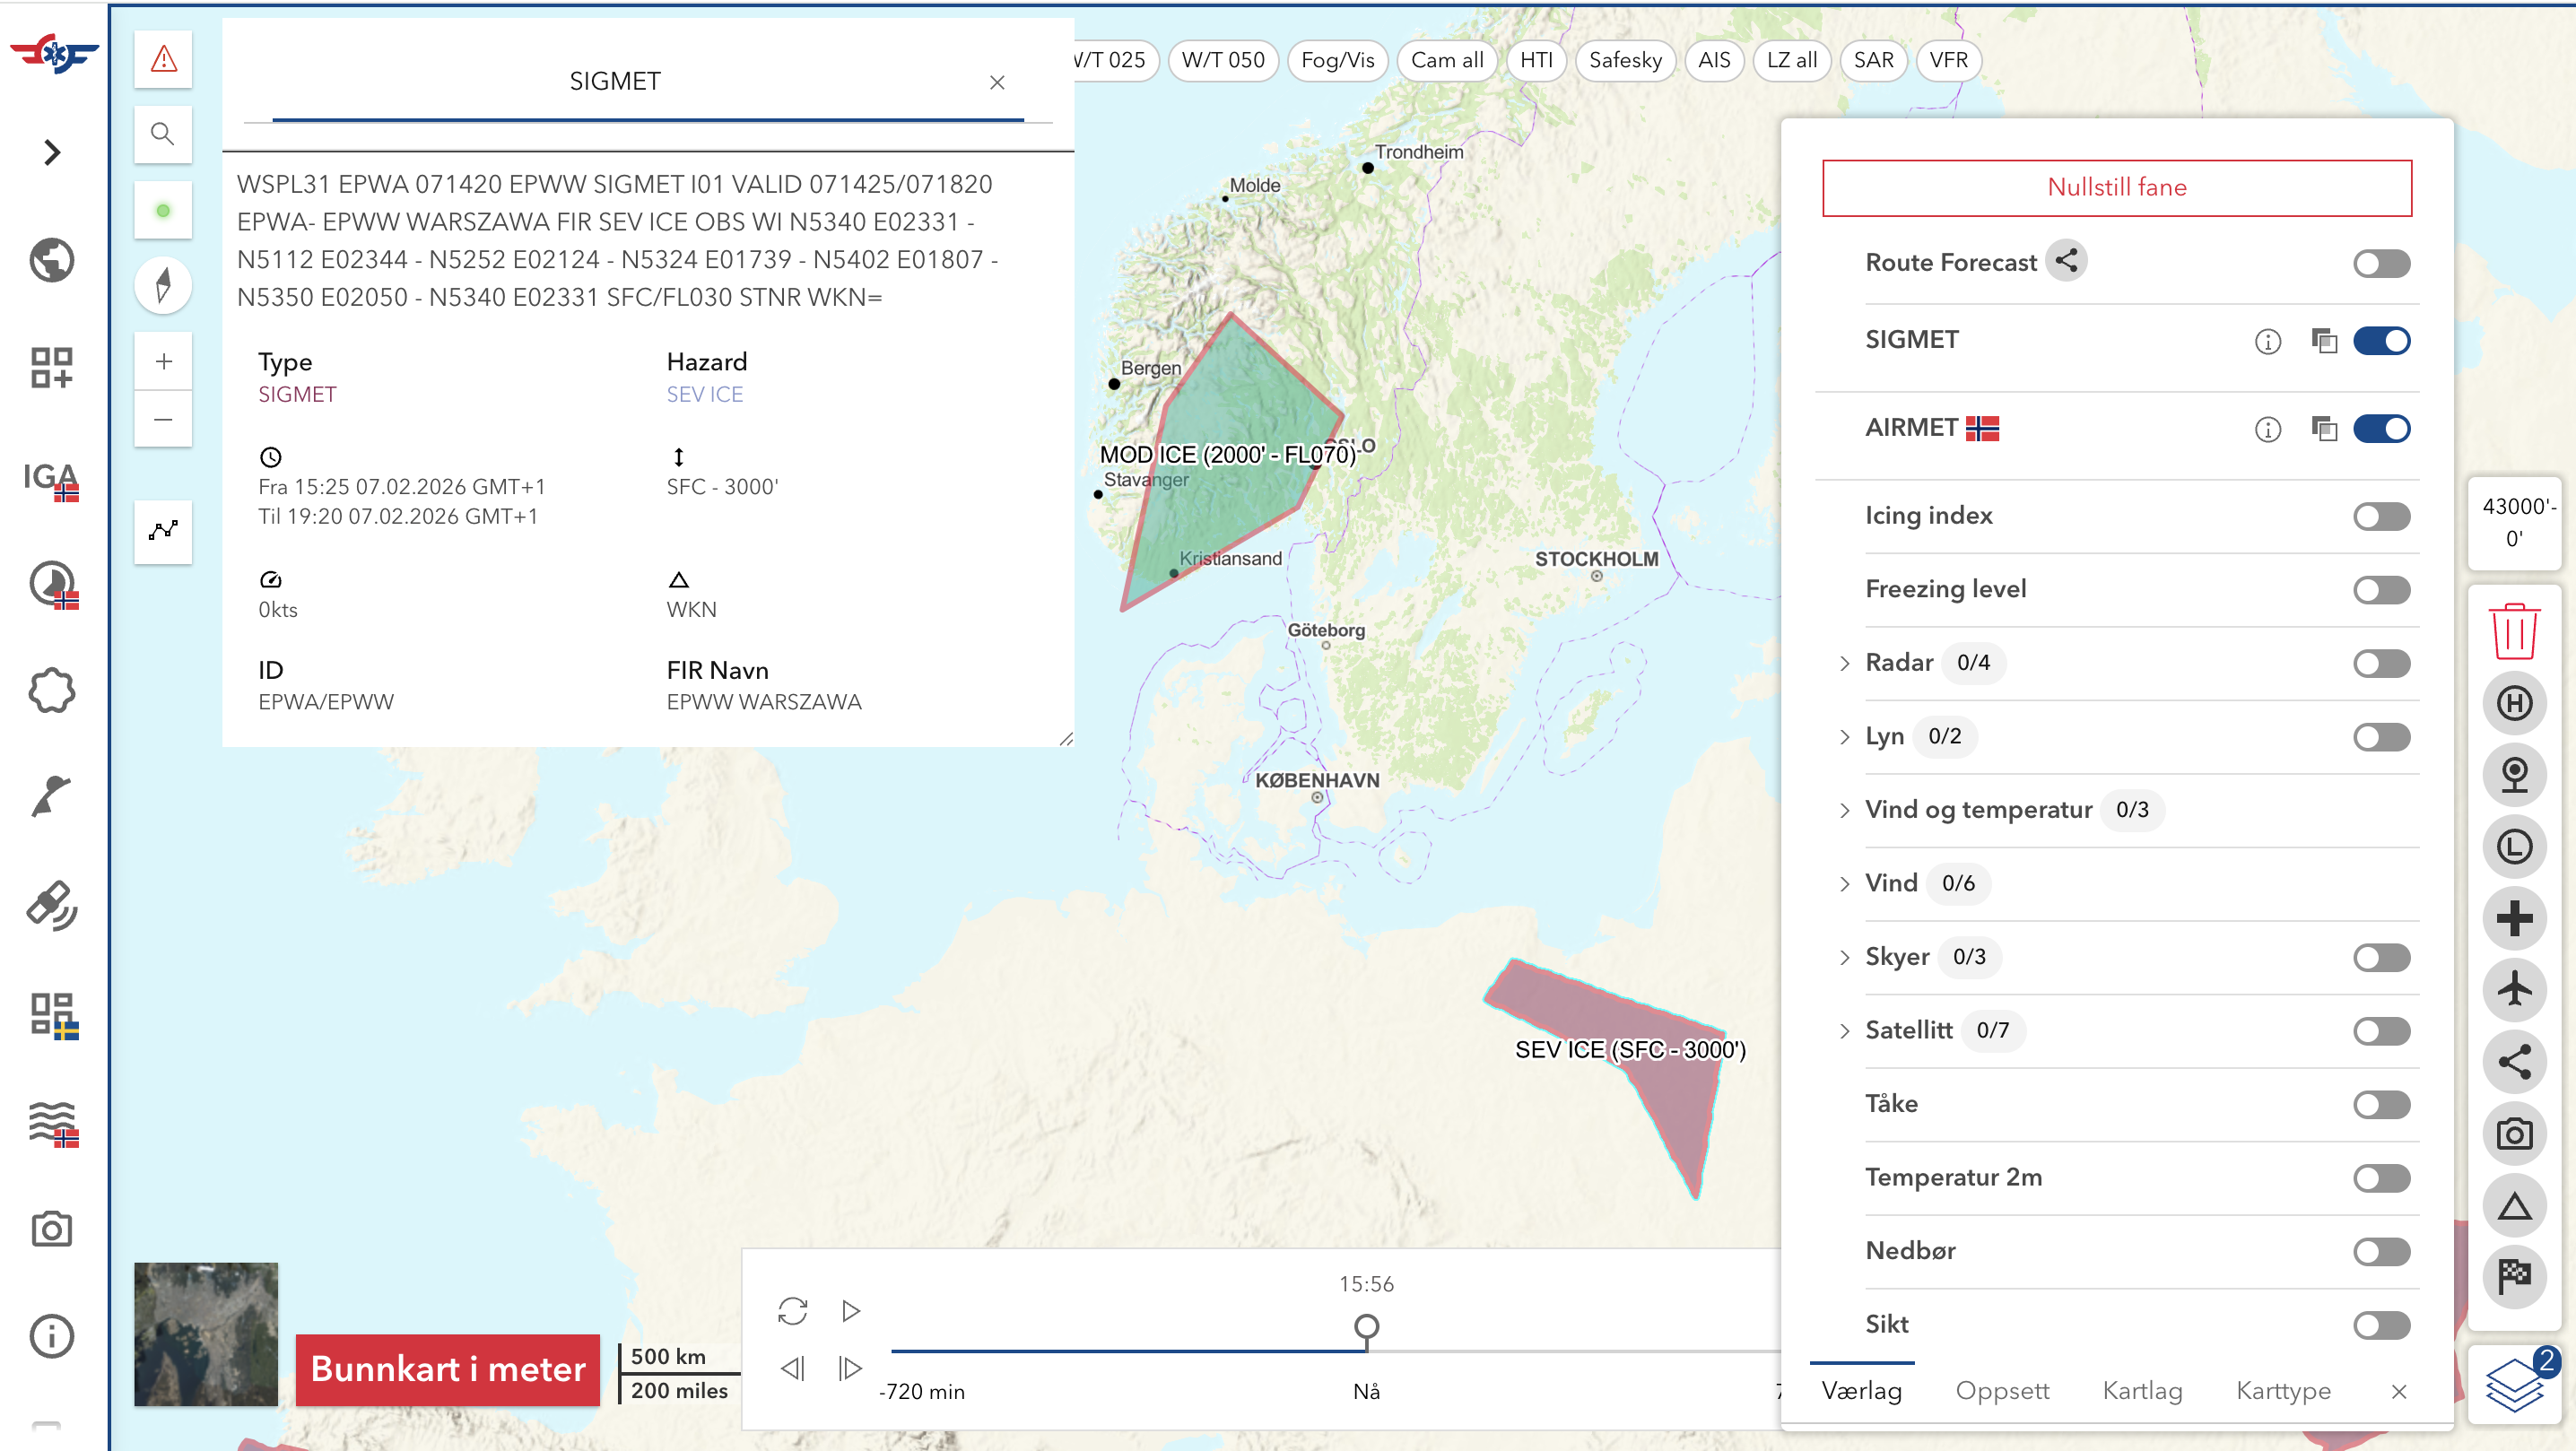This screenshot has width=2576, height=1451.
Task: Open the Oppsett tab
Action: (2002, 1390)
